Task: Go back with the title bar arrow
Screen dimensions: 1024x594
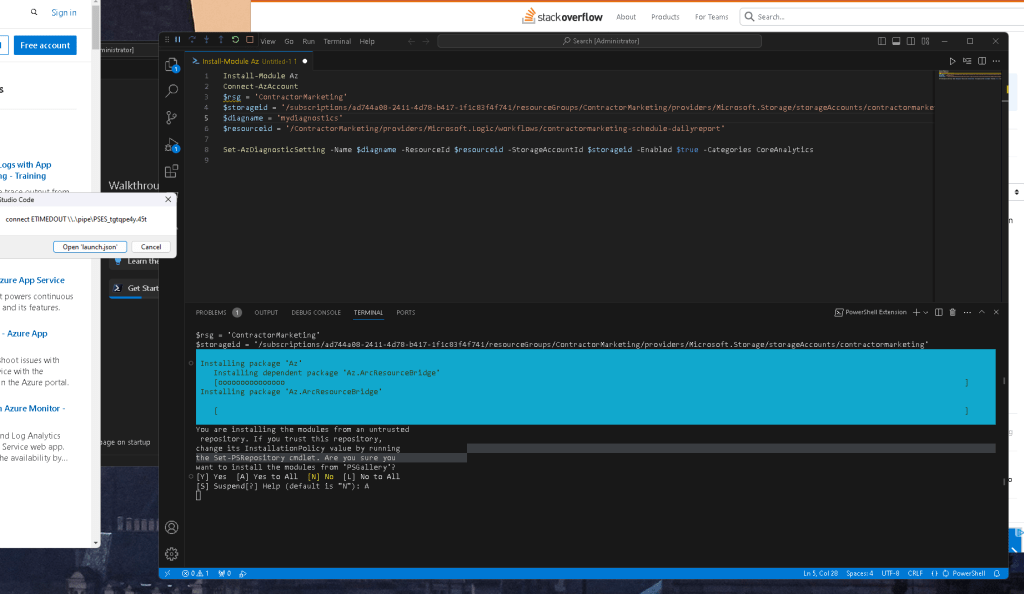Action: pos(411,41)
